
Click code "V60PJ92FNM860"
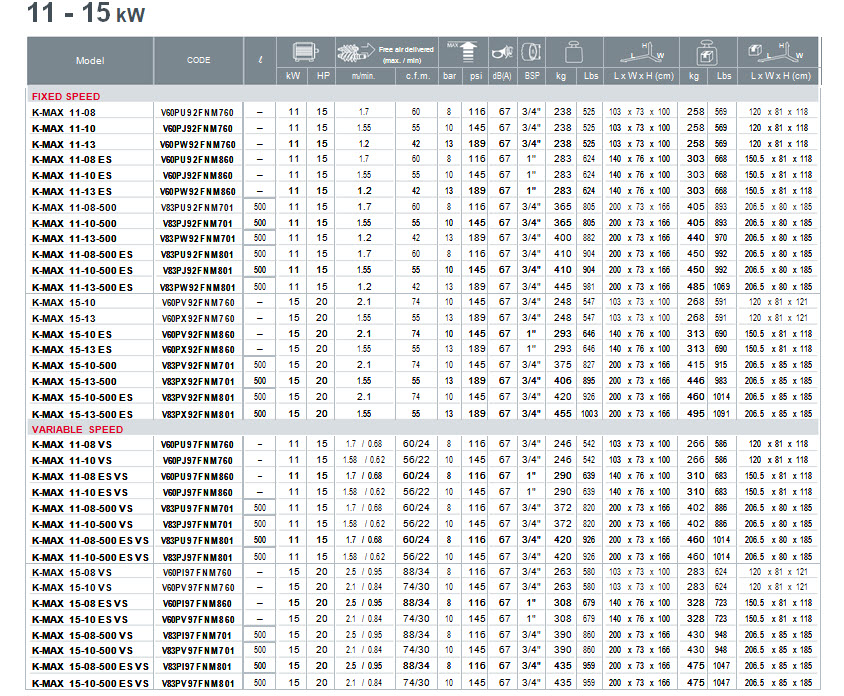[198, 176]
